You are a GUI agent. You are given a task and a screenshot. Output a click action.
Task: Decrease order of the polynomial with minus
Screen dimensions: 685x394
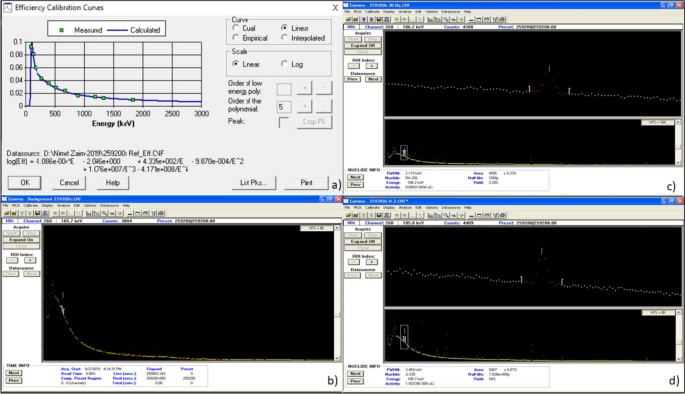(x=324, y=106)
